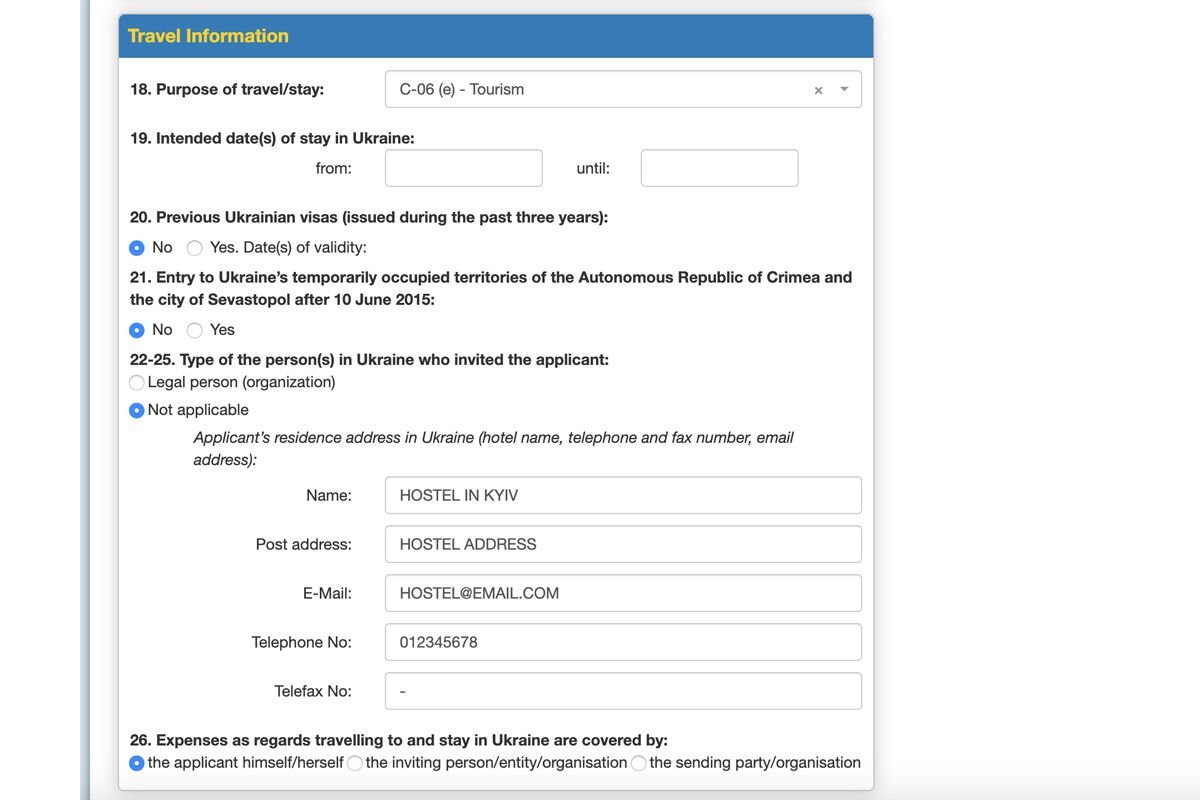
Task: Select 'Yes' for entry to Crimea
Action: point(195,330)
